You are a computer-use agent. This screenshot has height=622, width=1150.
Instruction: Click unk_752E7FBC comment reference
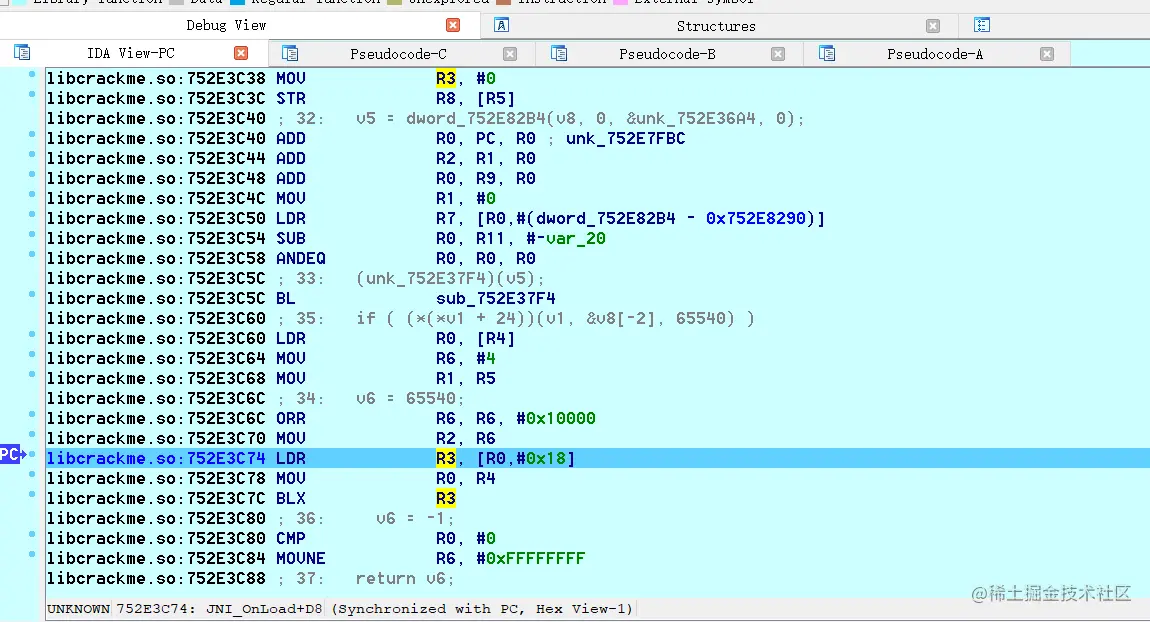pos(625,139)
